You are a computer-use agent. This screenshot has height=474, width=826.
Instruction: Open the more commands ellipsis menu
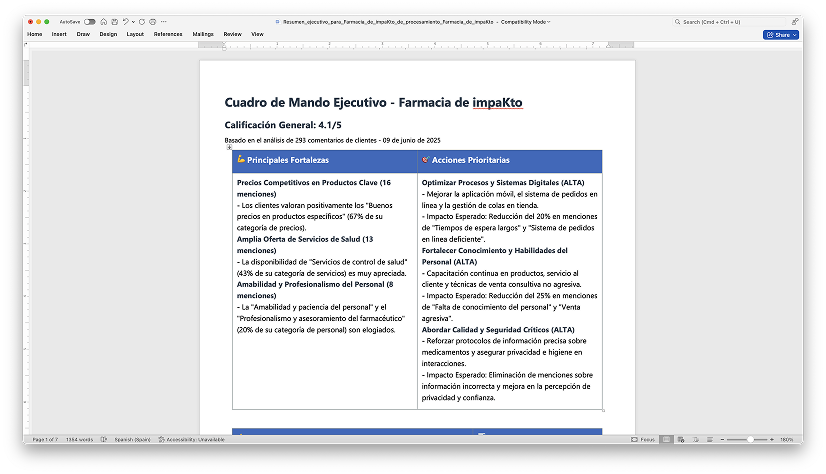coord(163,21)
